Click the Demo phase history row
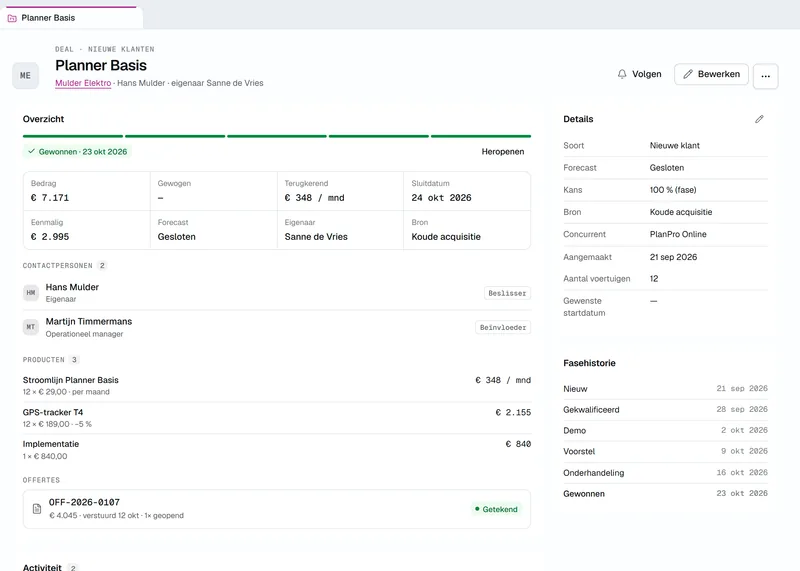Image resolution: width=800 pixels, height=571 pixels. click(665, 431)
